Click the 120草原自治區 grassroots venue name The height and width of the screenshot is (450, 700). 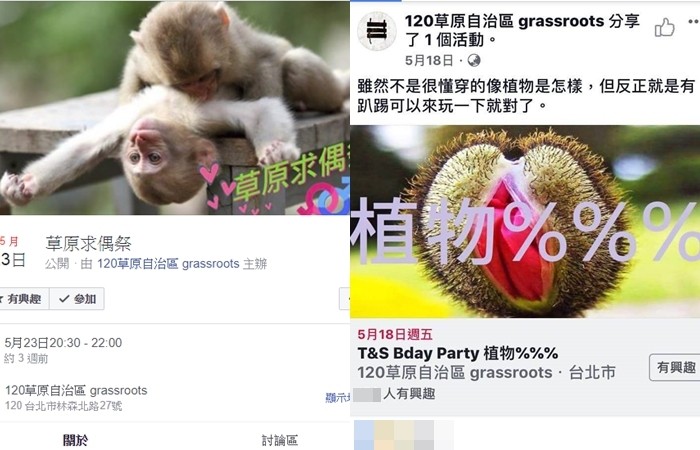pos(76,391)
